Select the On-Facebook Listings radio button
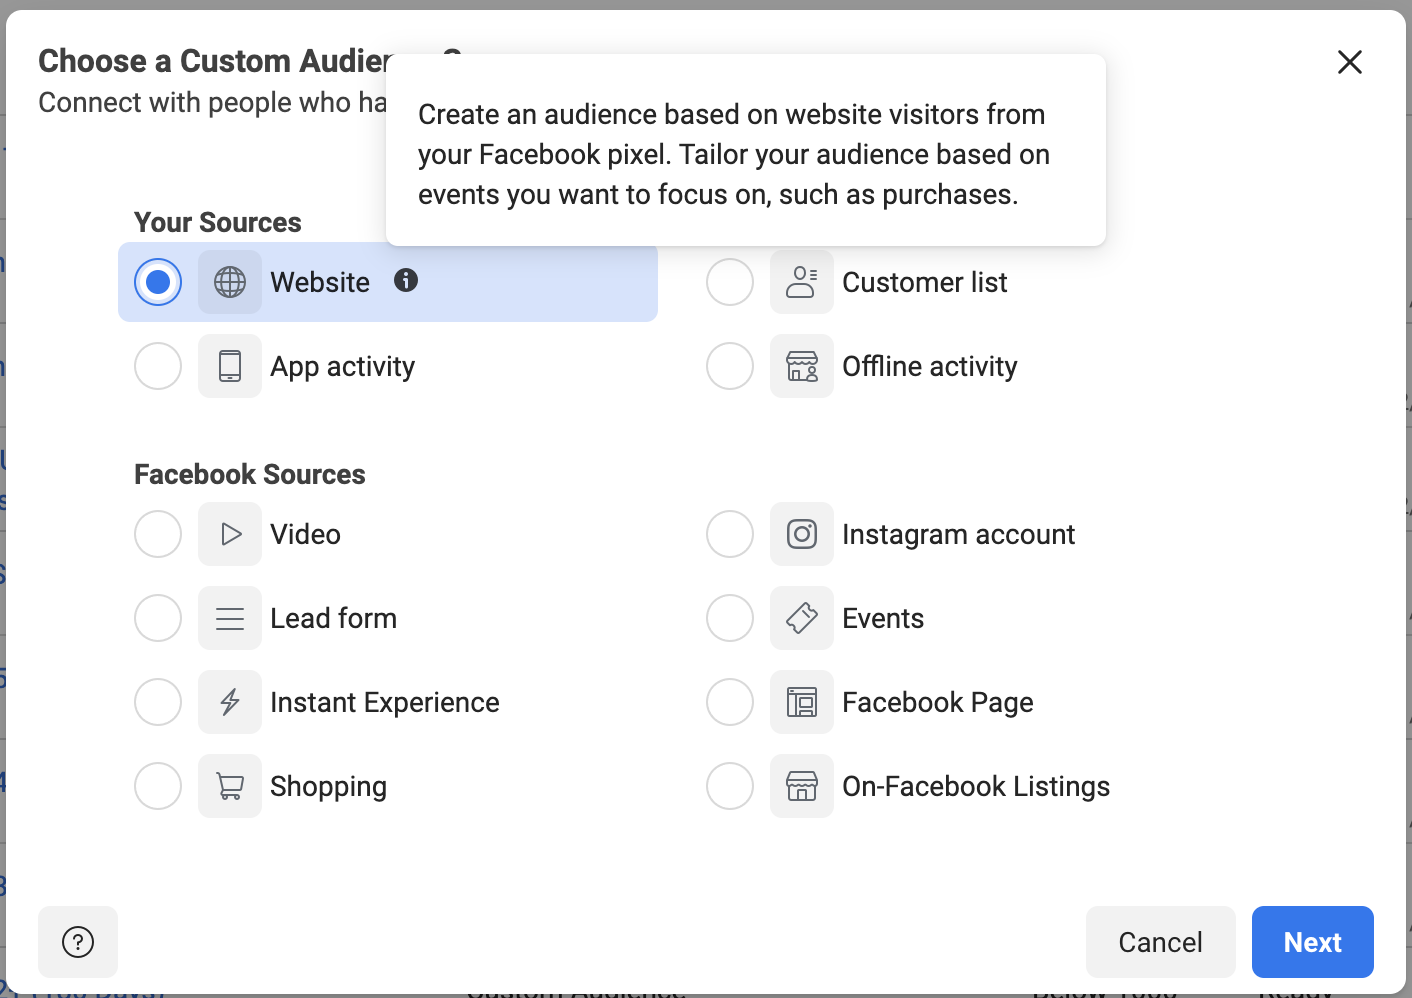This screenshot has width=1412, height=998. coord(730,786)
